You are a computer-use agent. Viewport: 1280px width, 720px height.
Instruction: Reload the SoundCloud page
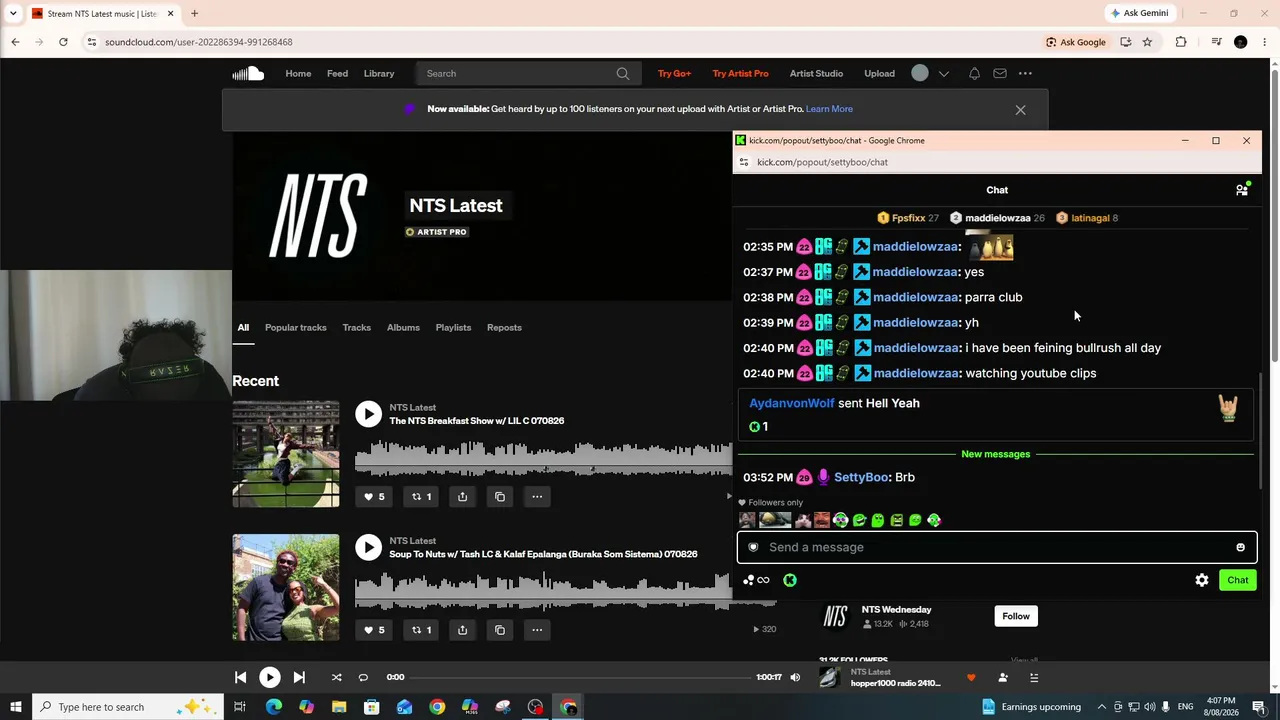click(x=63, y=42)
